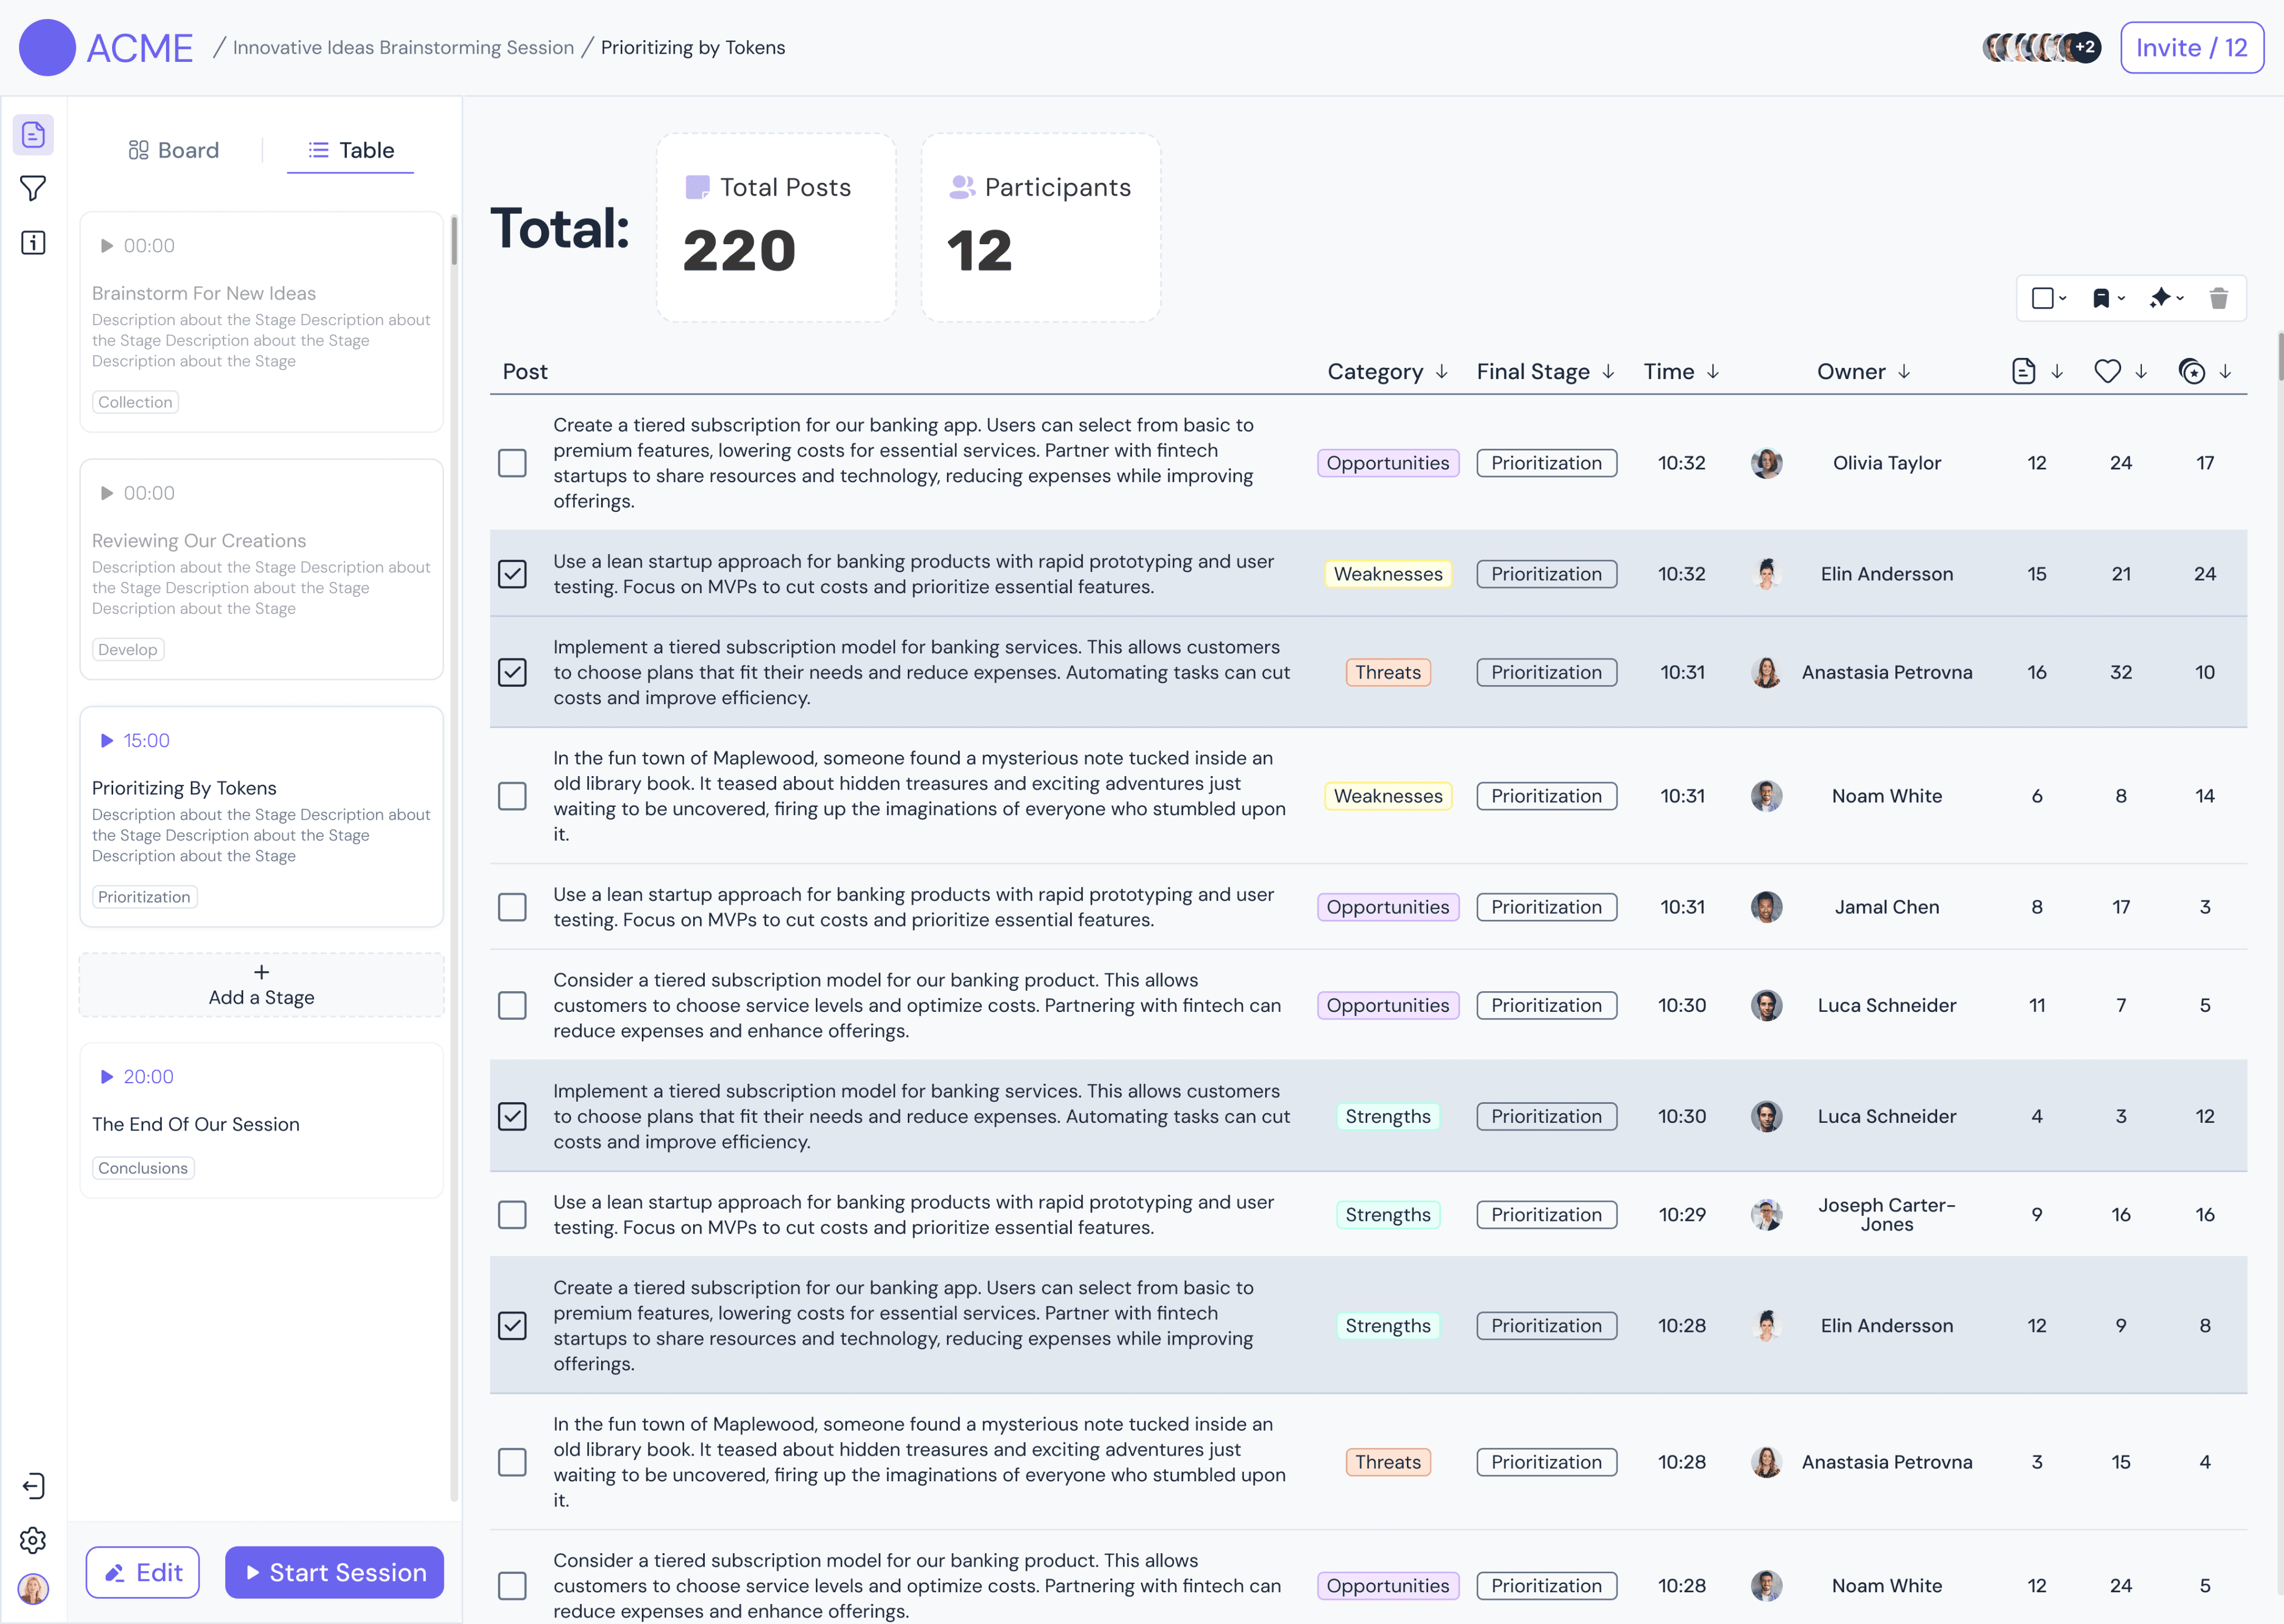Click the Add a Stage box
This screenshot has height=1624, width=2284.
pyautogui.click(x=261, y=985)
